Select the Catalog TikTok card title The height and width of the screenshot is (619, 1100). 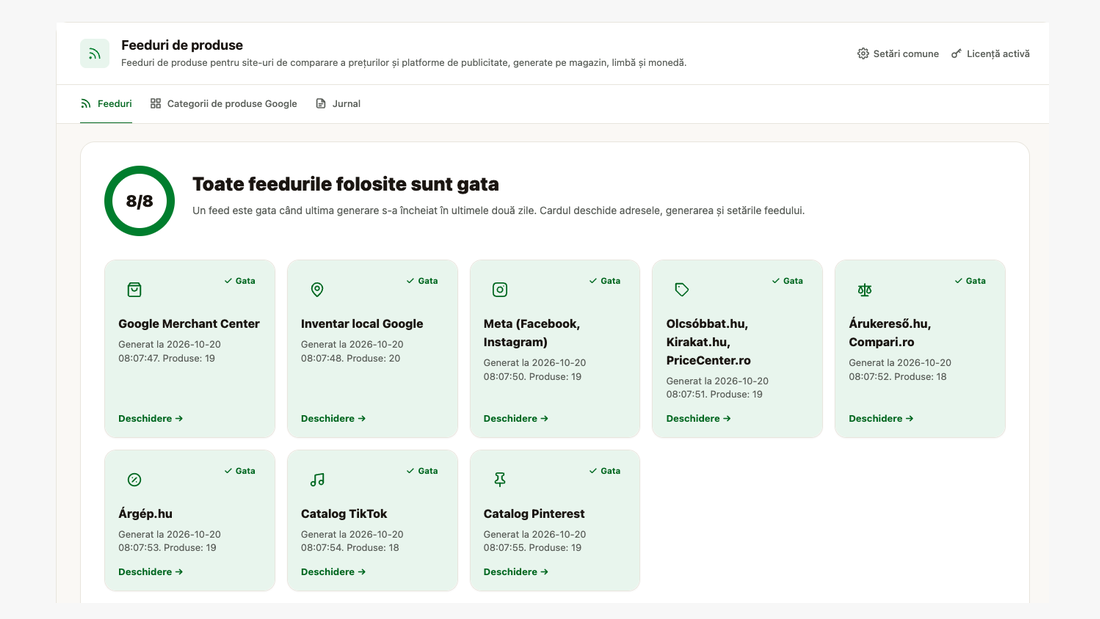344,514
